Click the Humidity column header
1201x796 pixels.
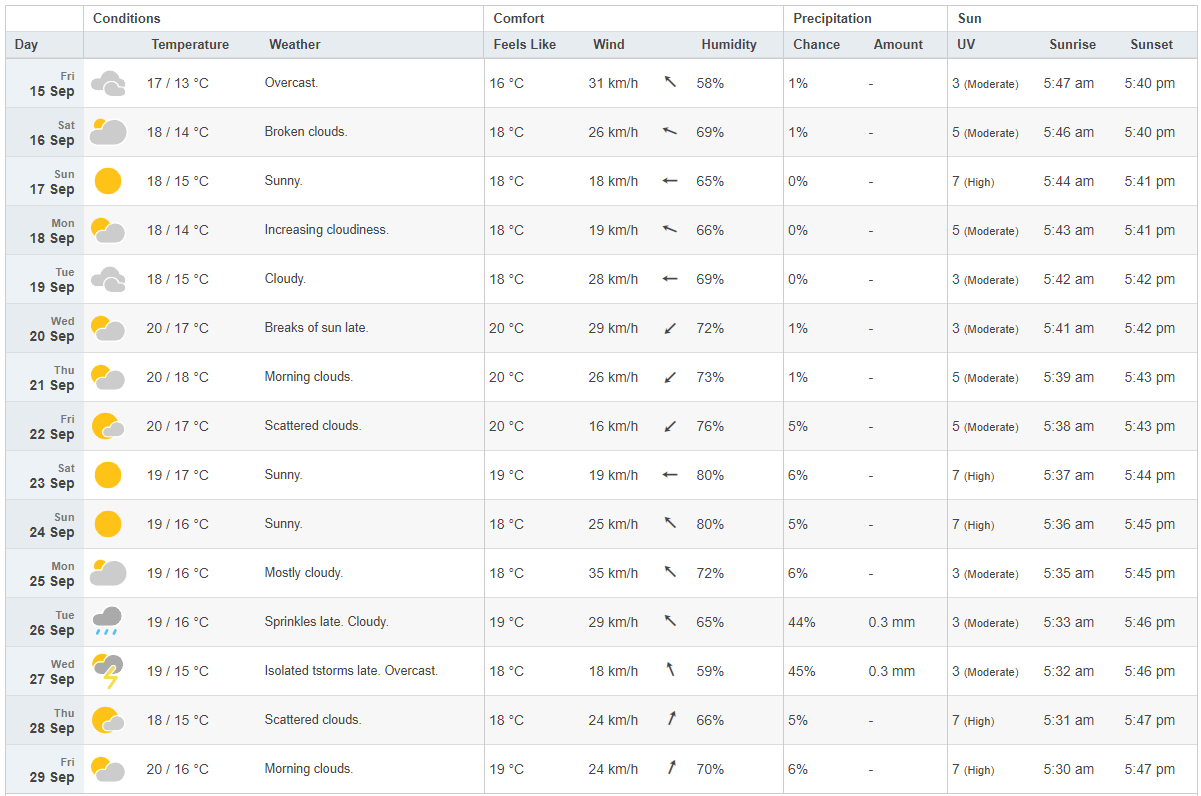point(728,44)
